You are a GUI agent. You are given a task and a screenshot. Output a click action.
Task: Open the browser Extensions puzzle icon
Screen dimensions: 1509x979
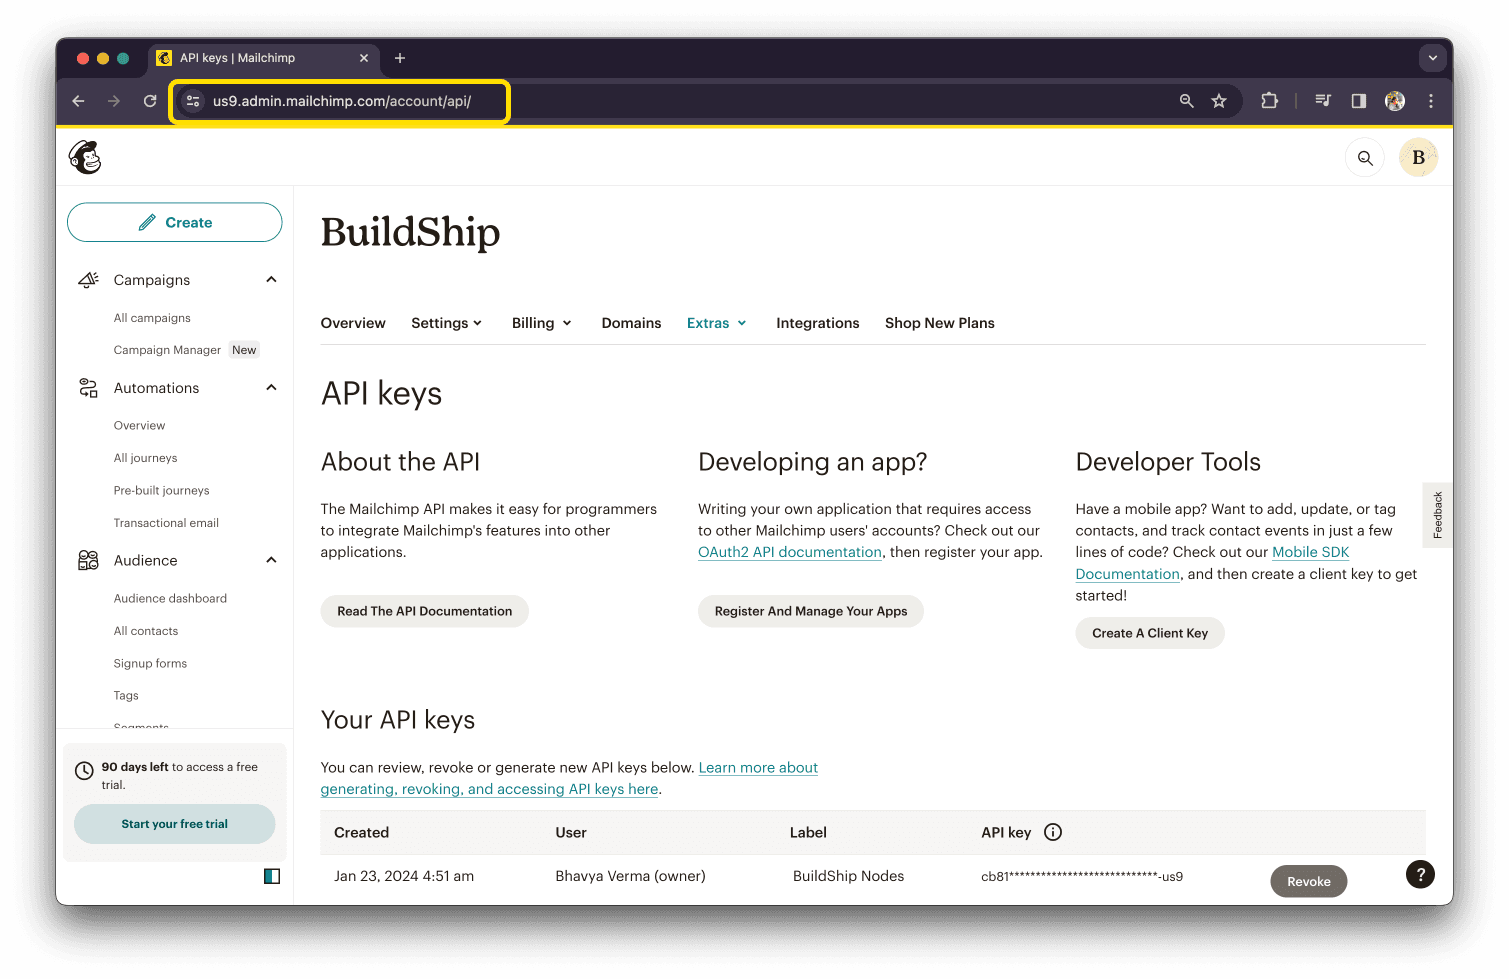point(1269,101)
